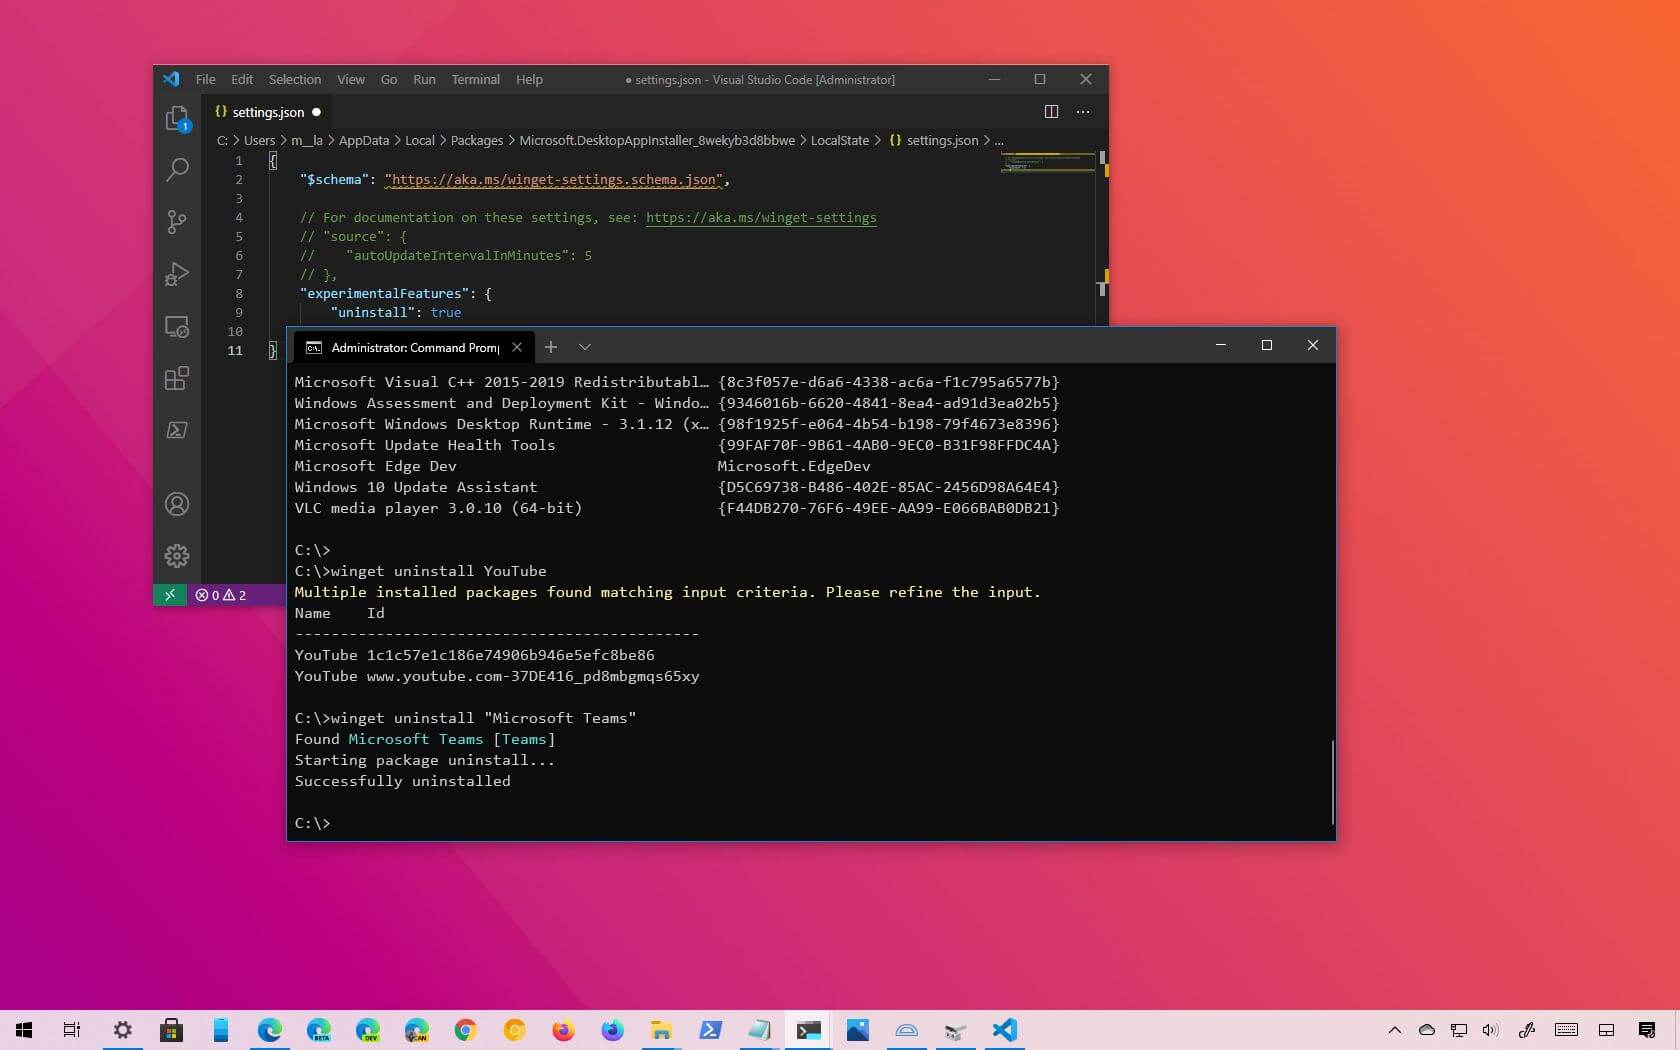
Task: Select the Search icon in VS Code
Action: coord(177,171)
